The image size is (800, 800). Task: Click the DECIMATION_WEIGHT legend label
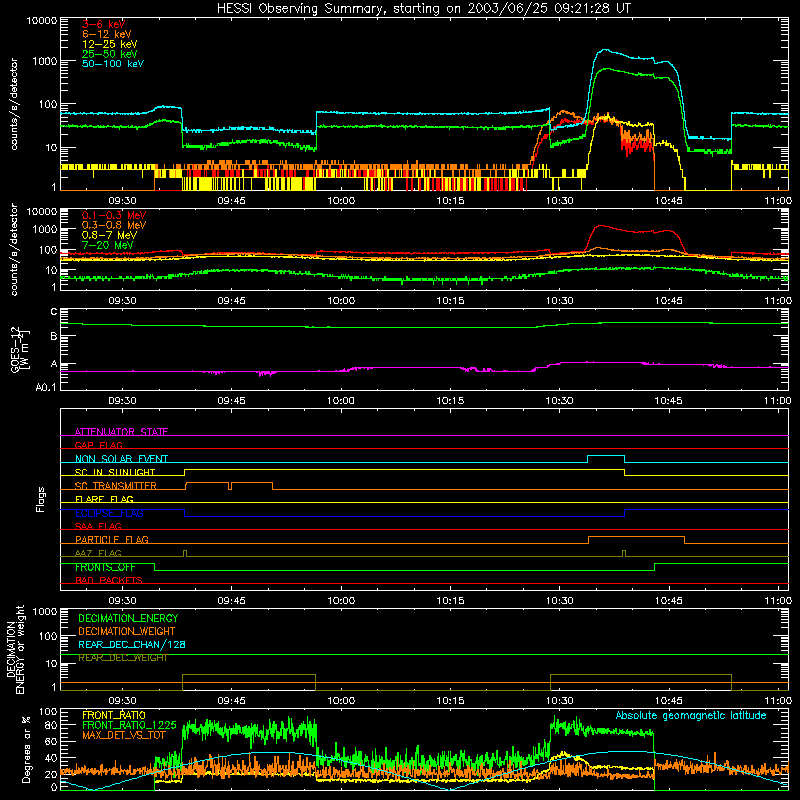(x=127, y=631)
